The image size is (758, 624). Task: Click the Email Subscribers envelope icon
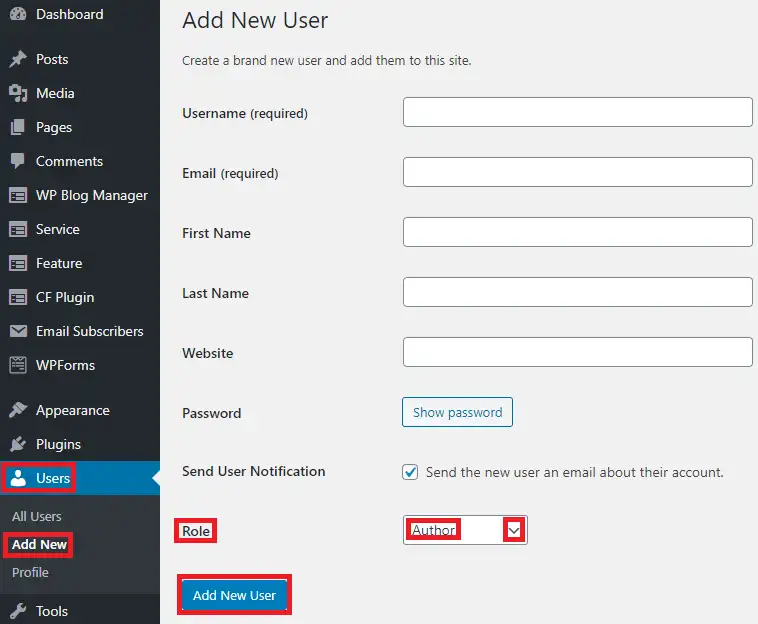click(18, 331)
